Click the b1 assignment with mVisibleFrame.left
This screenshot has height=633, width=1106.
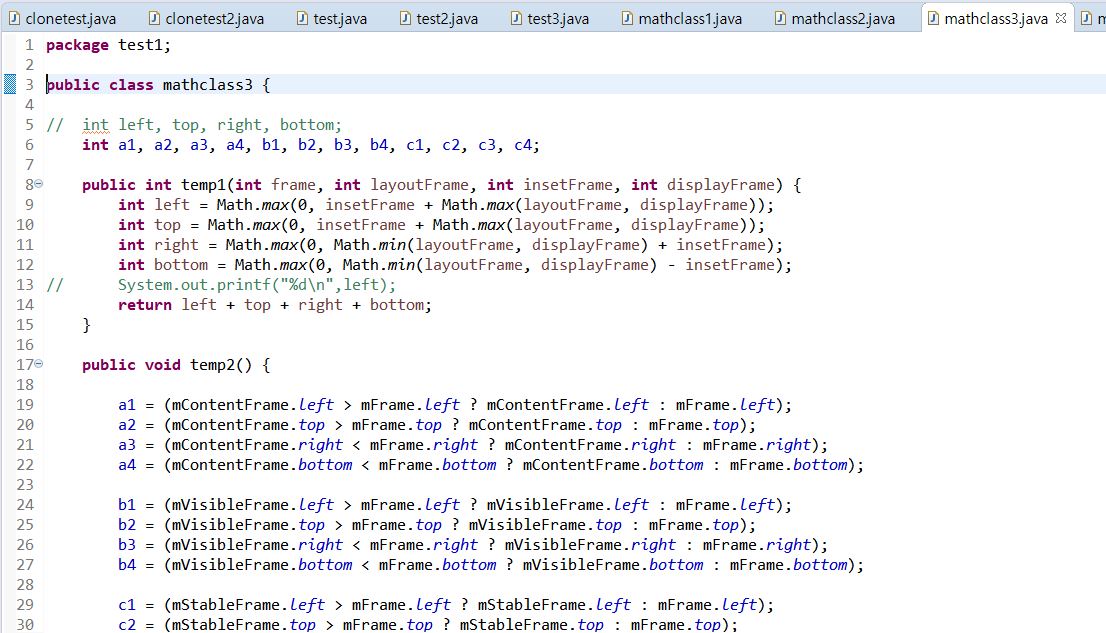coord(455,505)
